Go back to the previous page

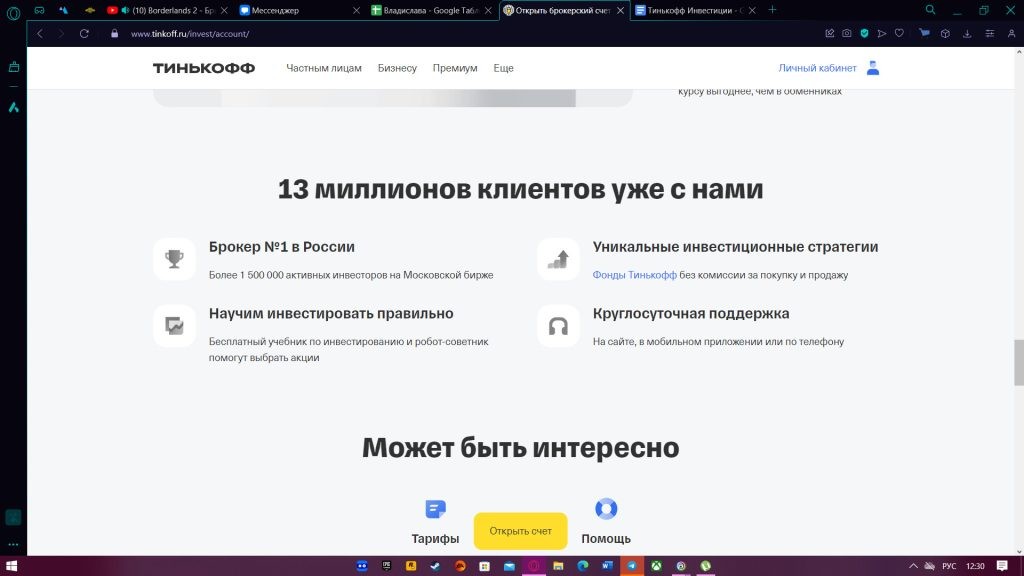40,34
